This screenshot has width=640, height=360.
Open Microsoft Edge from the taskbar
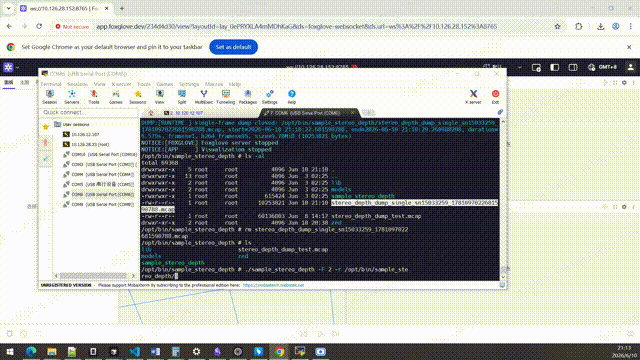31,351
